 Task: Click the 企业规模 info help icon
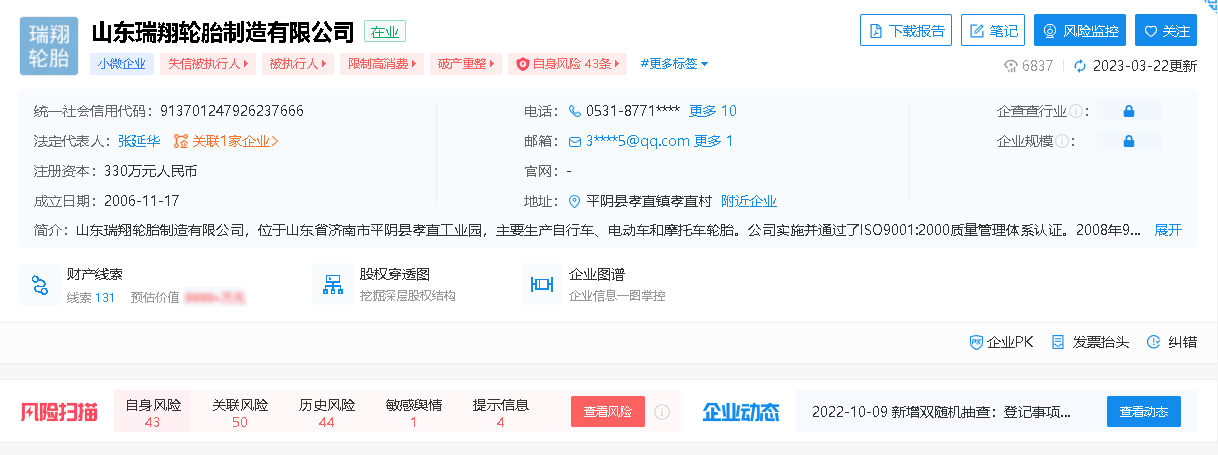(x=1061, y=141)
